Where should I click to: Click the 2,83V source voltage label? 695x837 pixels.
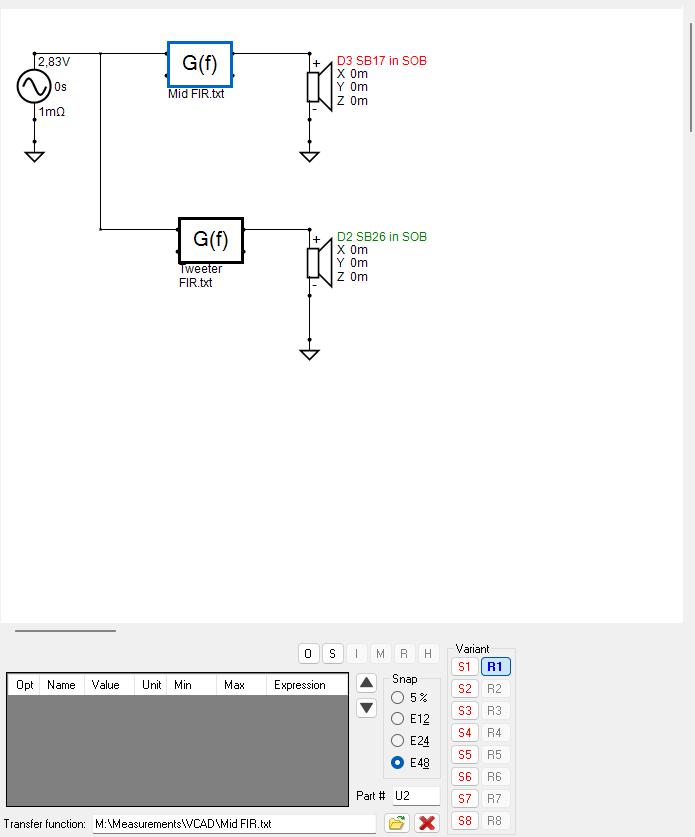click(x=54, y=61)
